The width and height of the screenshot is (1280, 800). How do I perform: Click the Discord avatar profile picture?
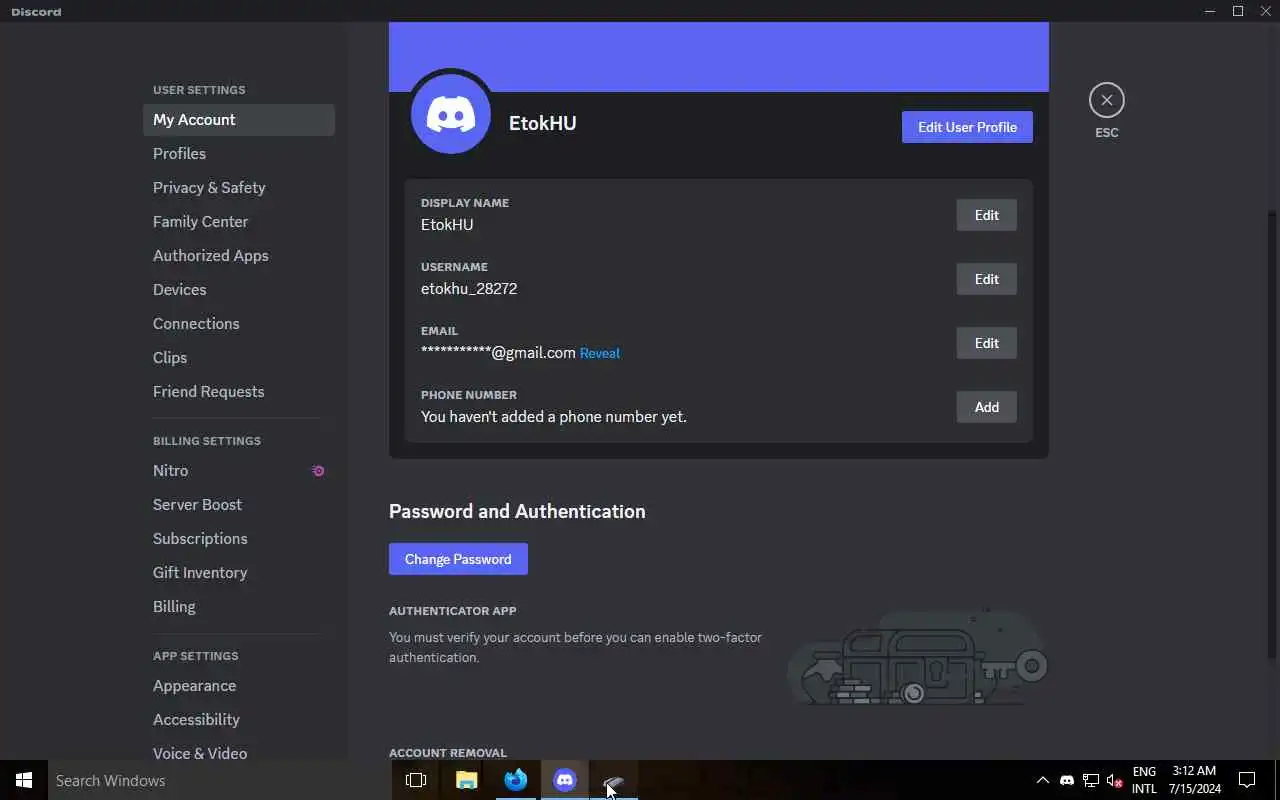pyautogui.click(x=451, y=115)
